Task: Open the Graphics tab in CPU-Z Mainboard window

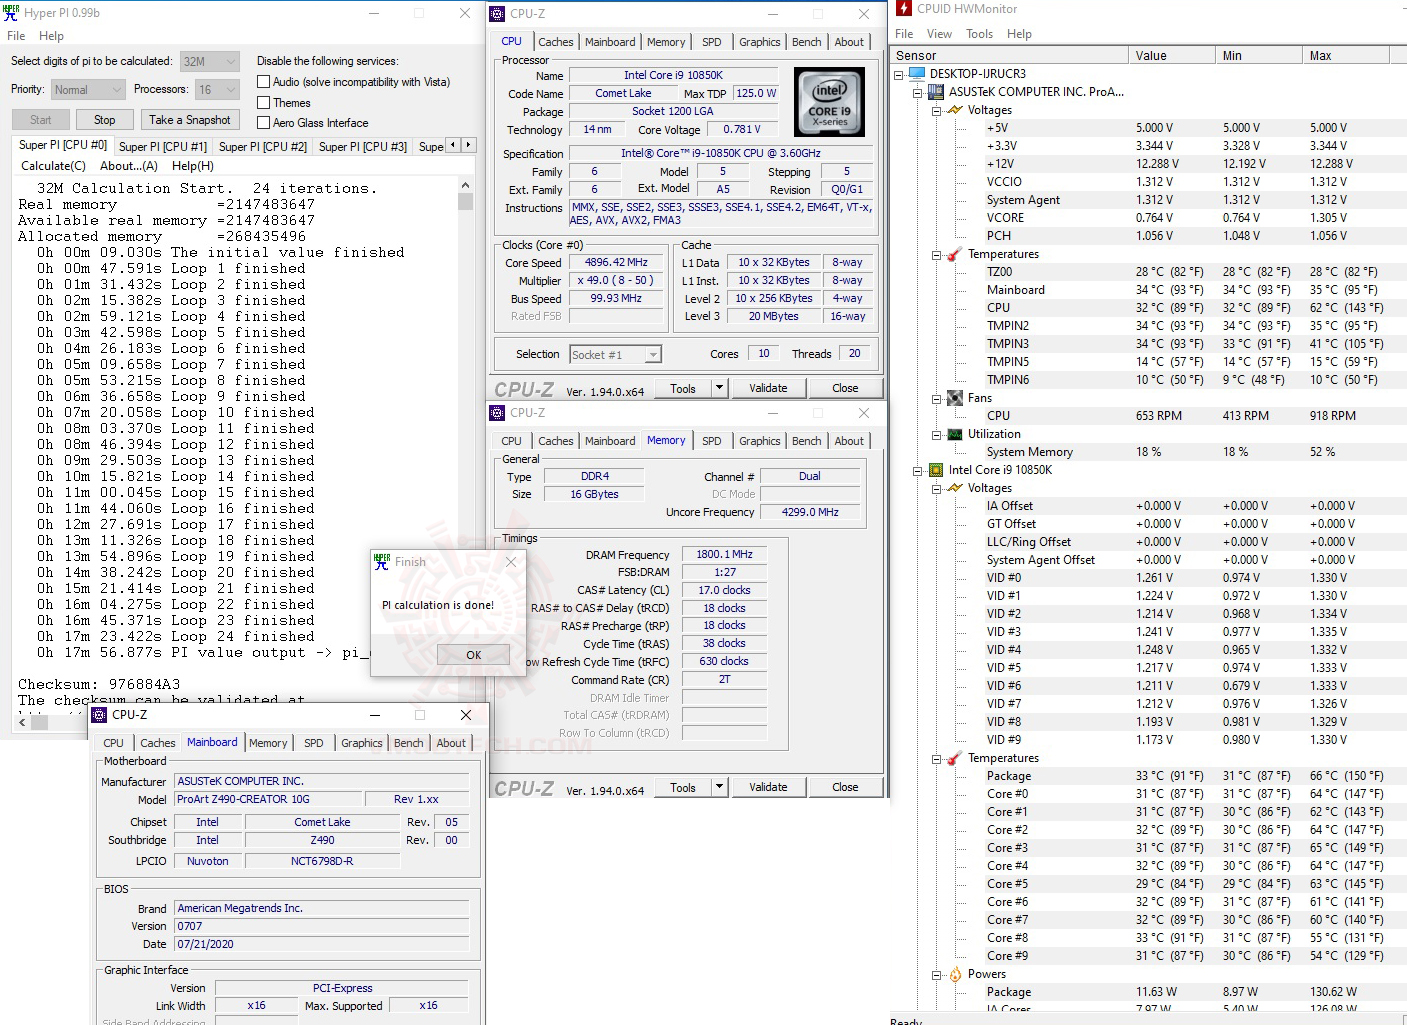Action: click(362, 743)
